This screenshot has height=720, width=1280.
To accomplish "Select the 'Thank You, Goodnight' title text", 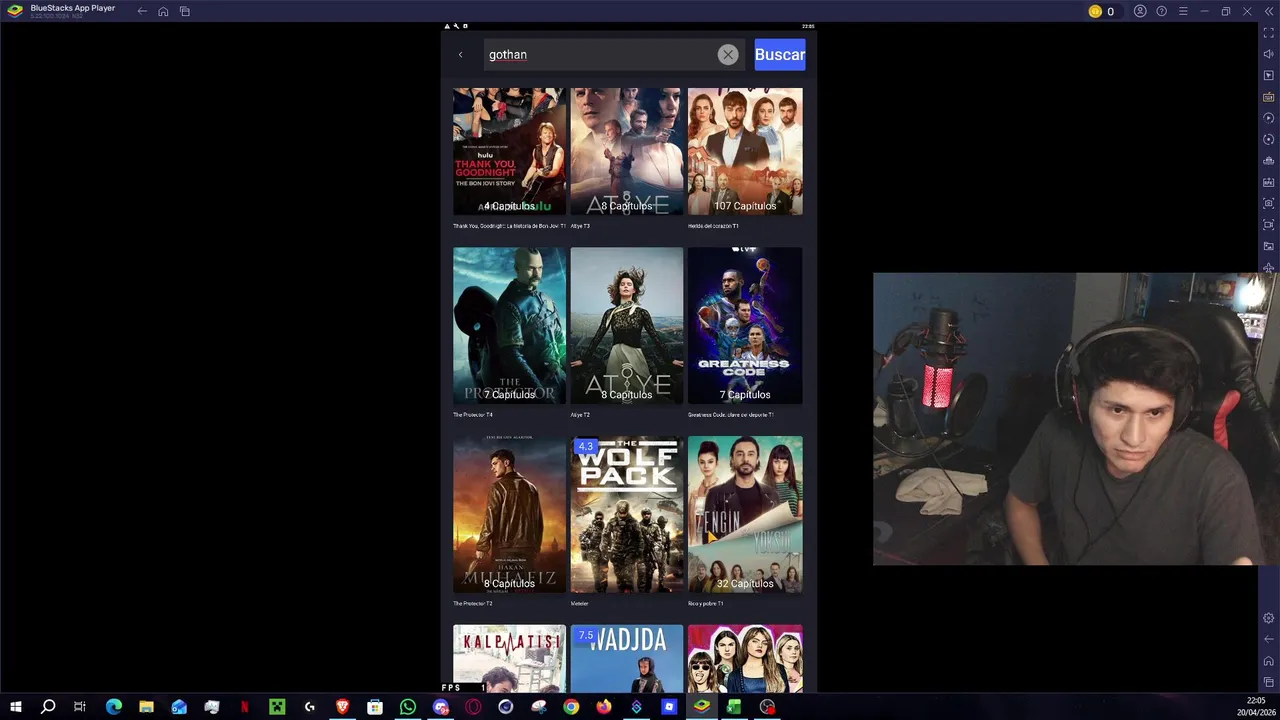I will point(509,226).
